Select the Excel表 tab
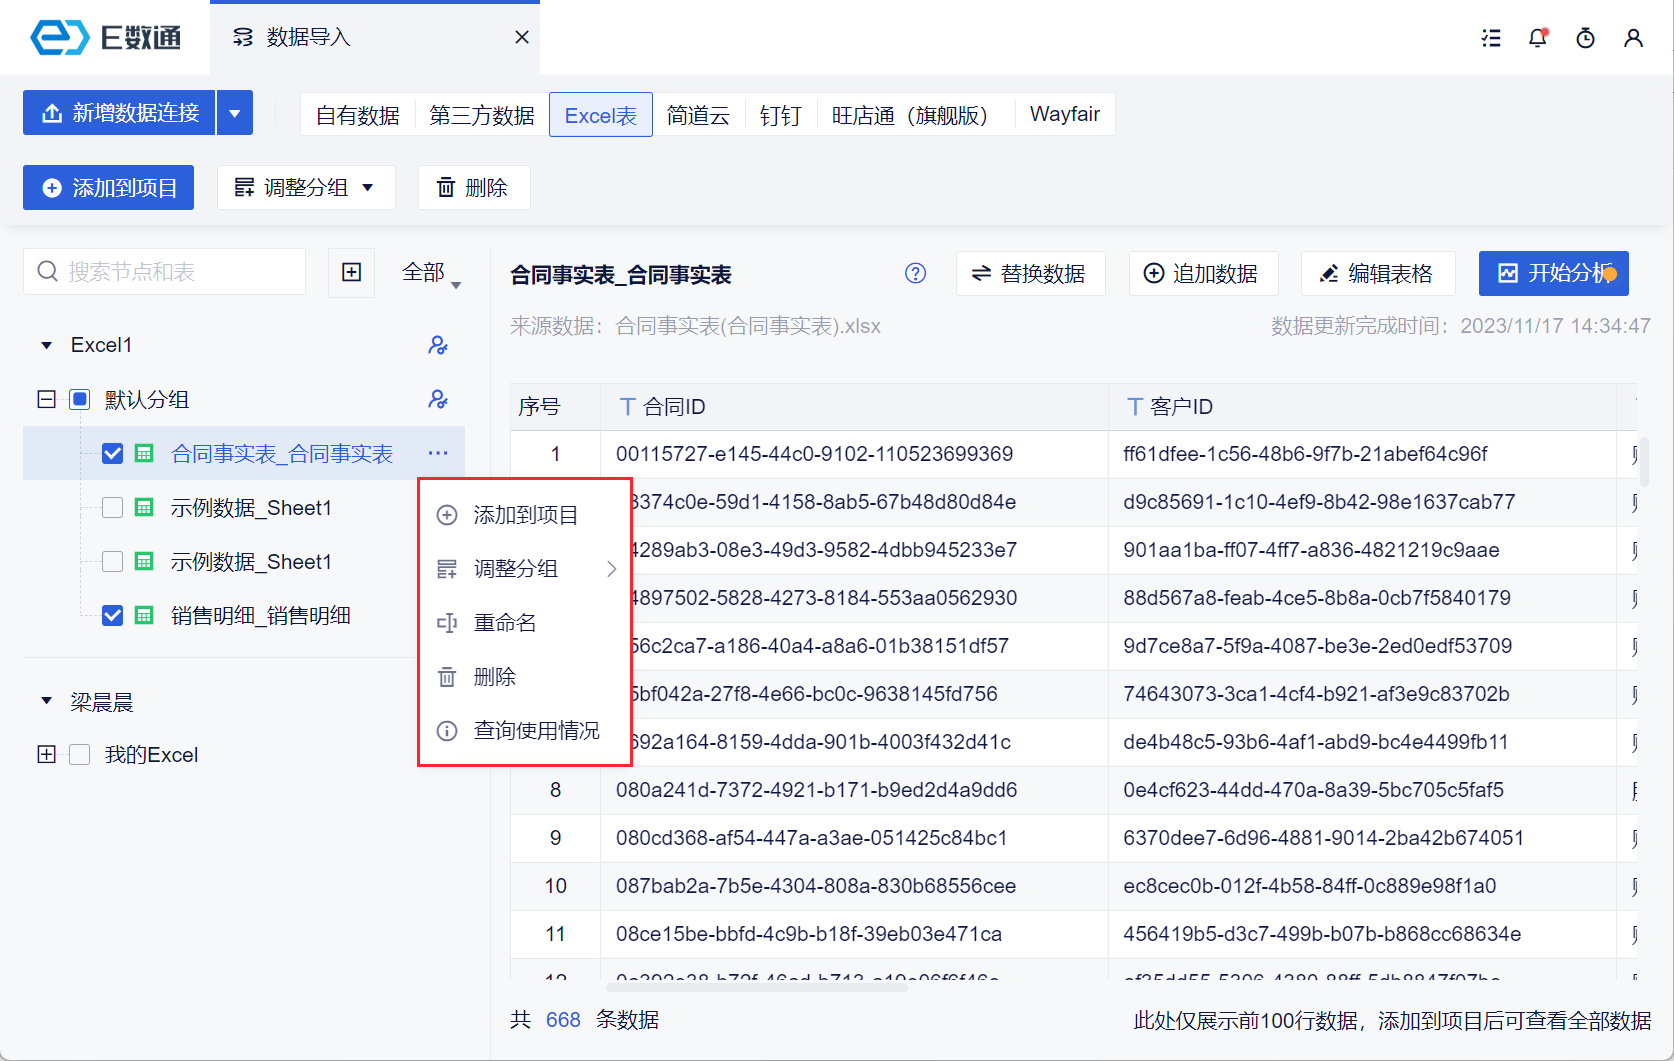 coord(601,115)
